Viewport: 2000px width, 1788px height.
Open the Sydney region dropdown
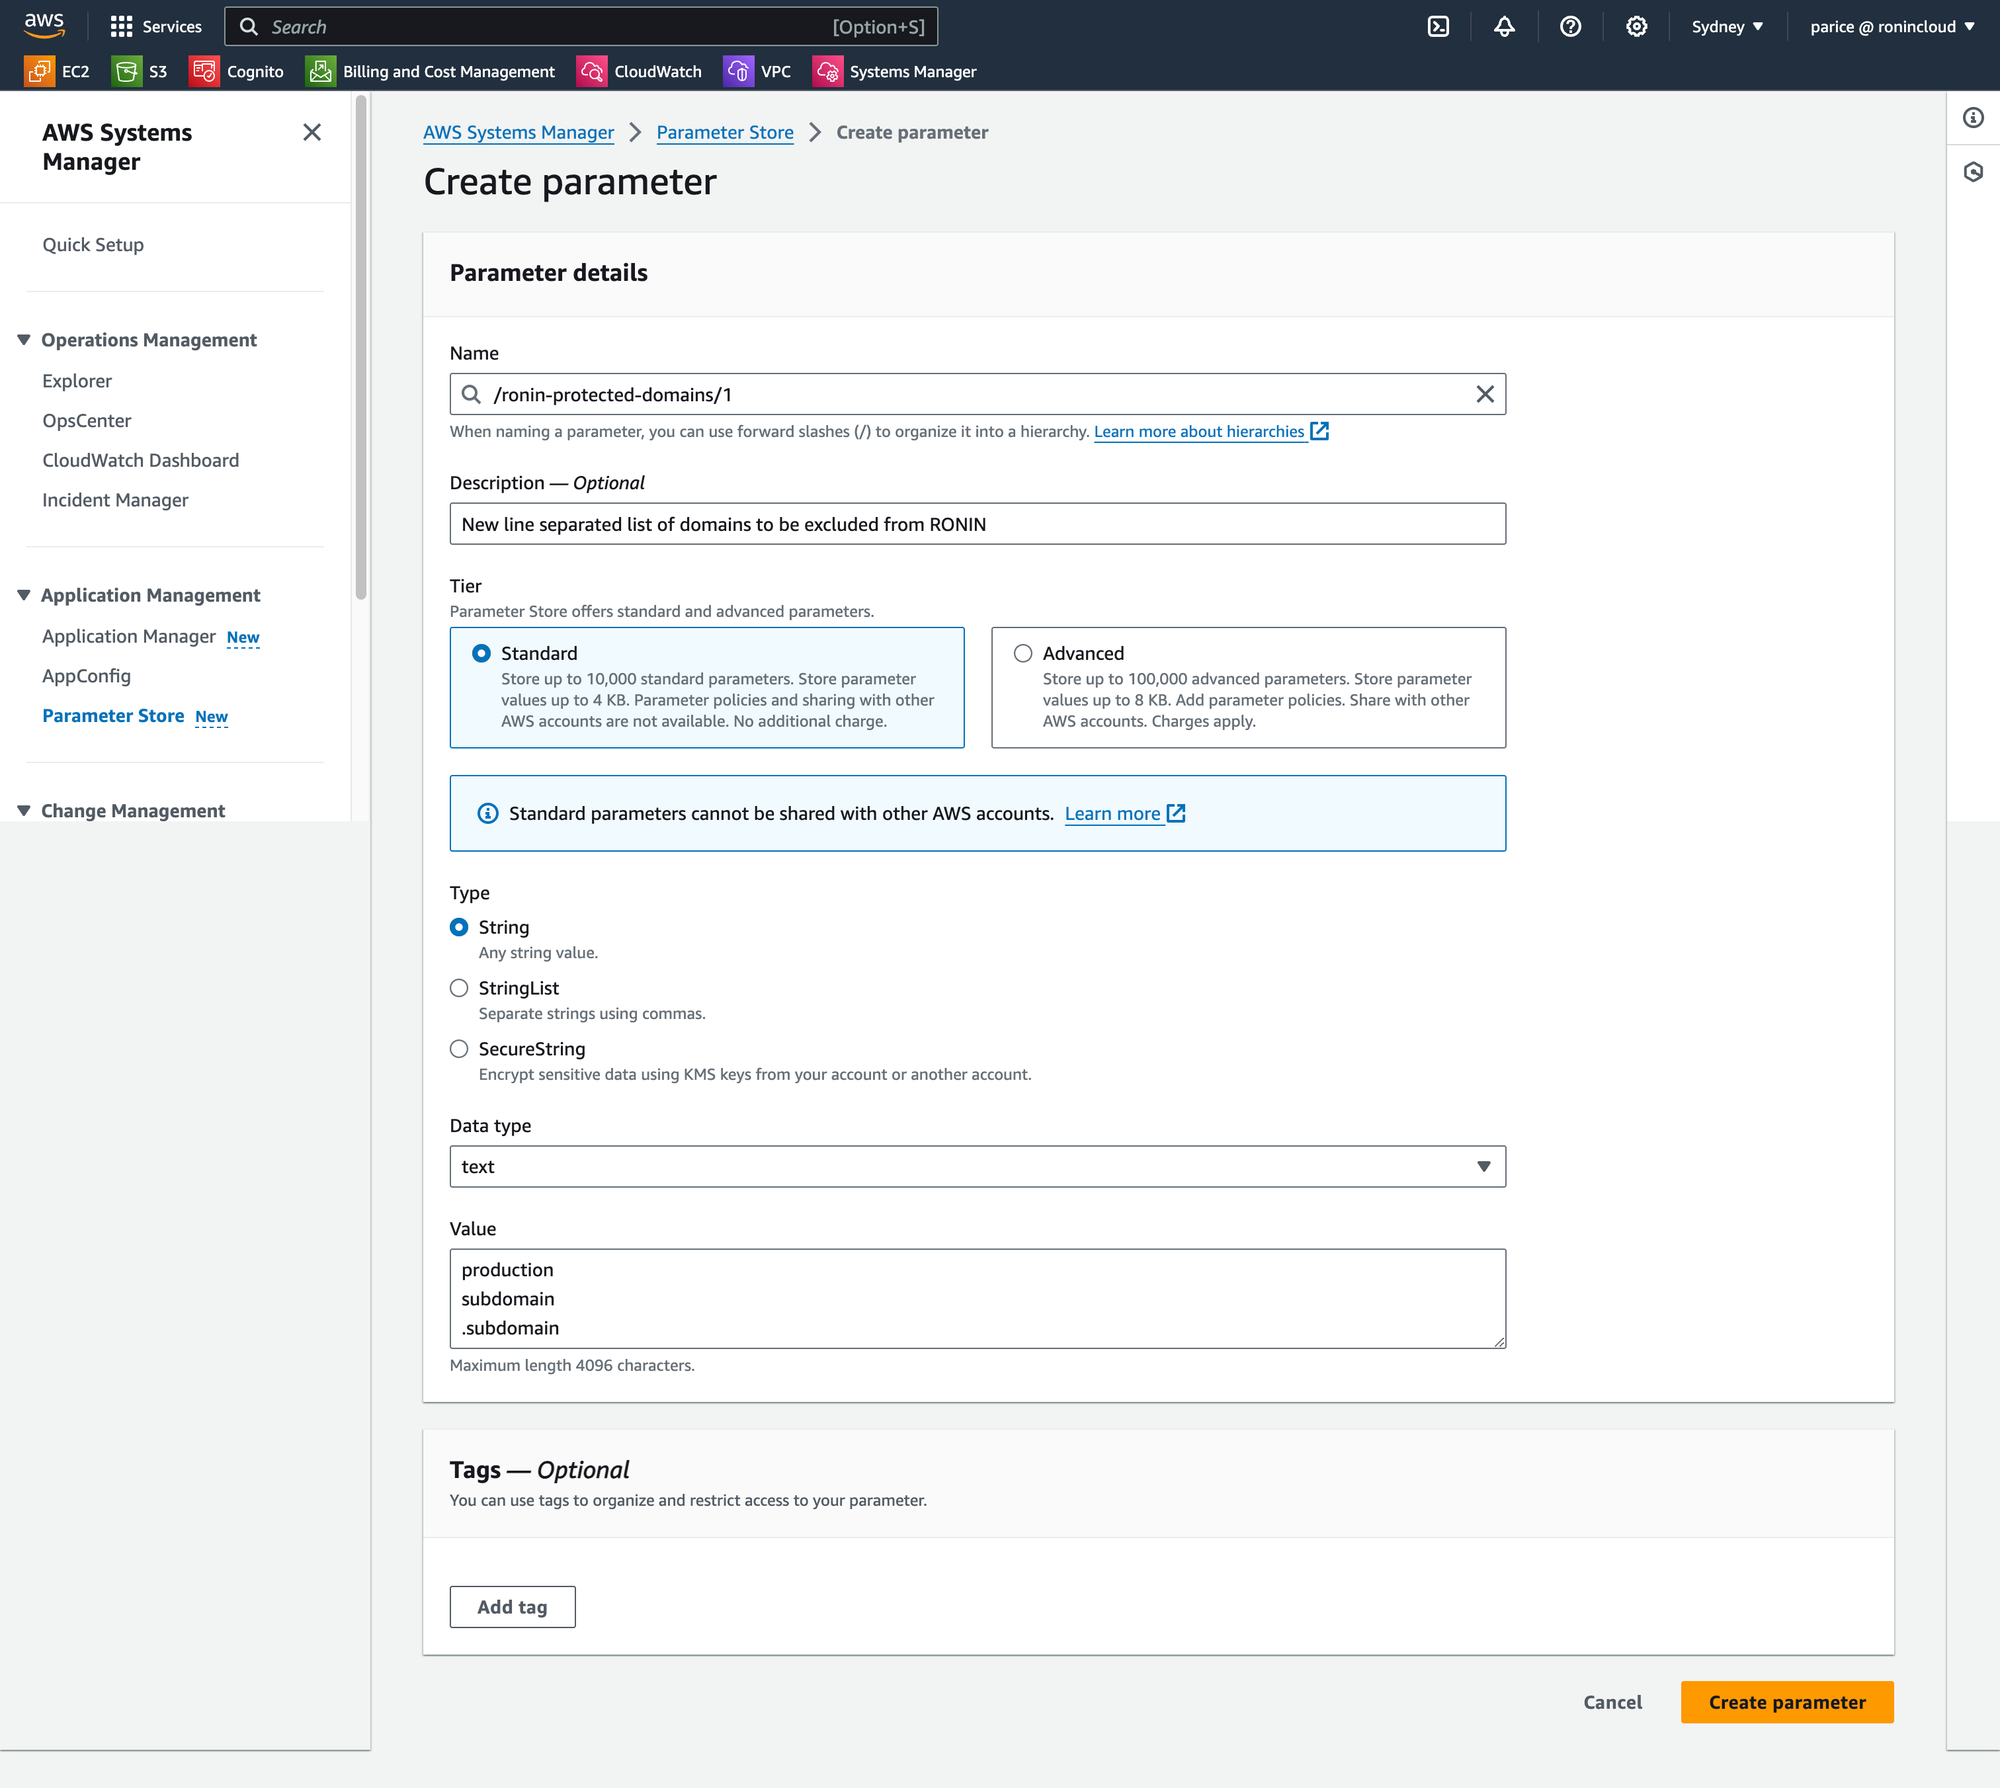[1727, 27]
